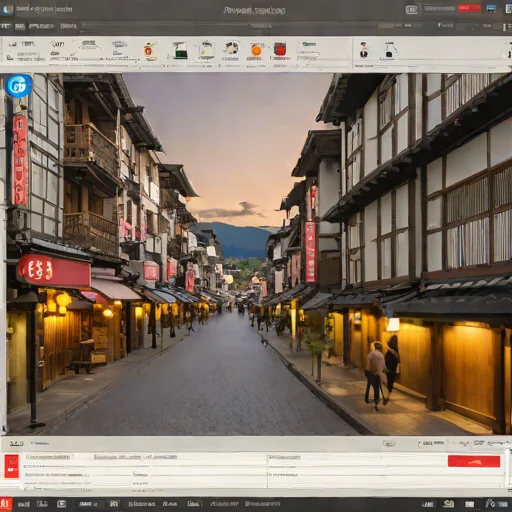Click the white teapot-shaped toolbar icon

click(x=206, y=50)
